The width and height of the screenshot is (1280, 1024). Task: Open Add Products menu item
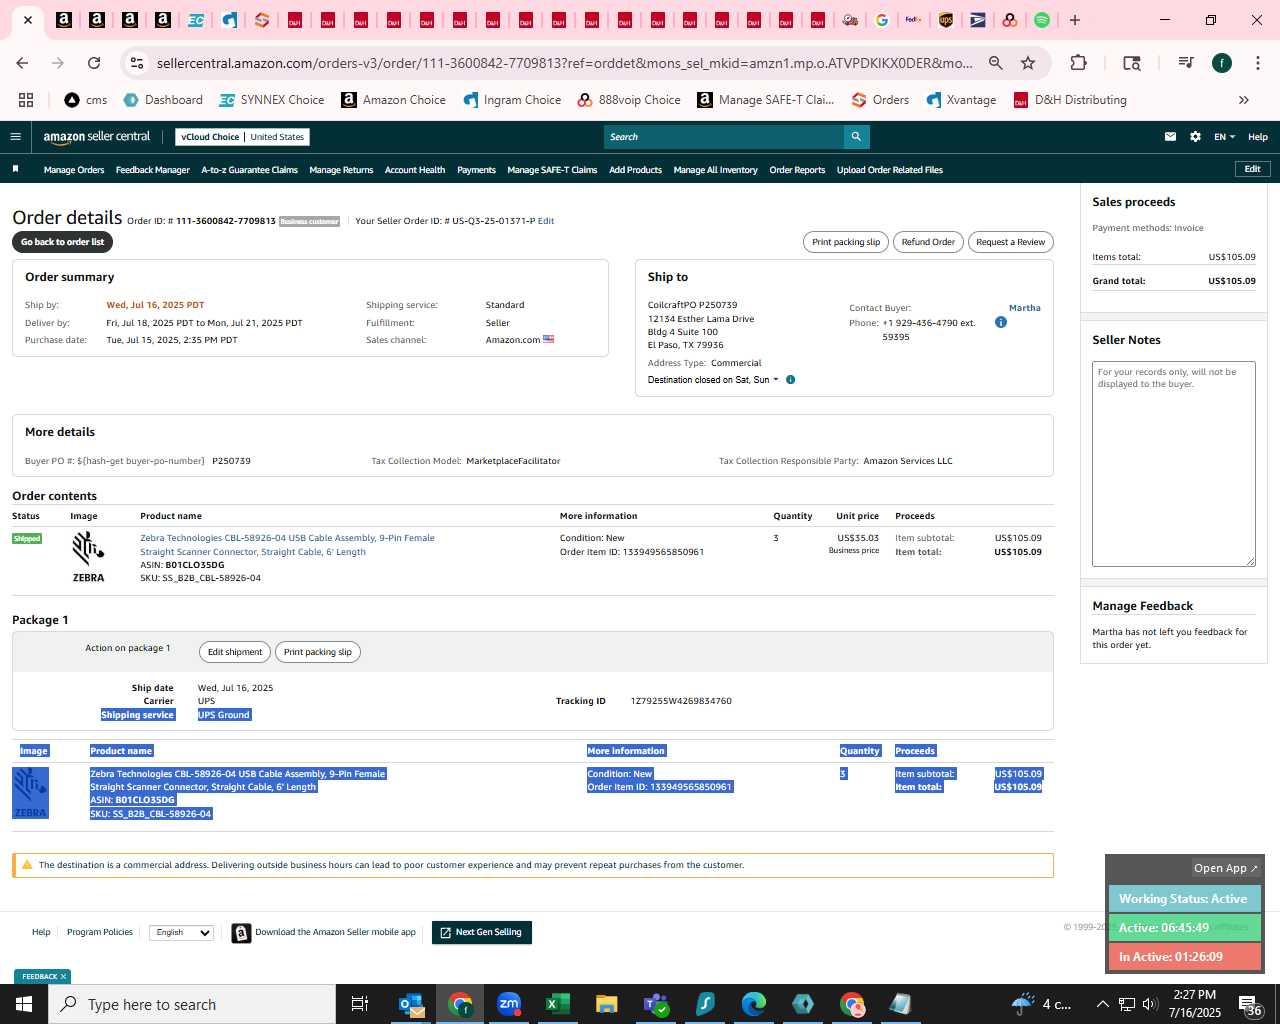click(x=635, y=170)
